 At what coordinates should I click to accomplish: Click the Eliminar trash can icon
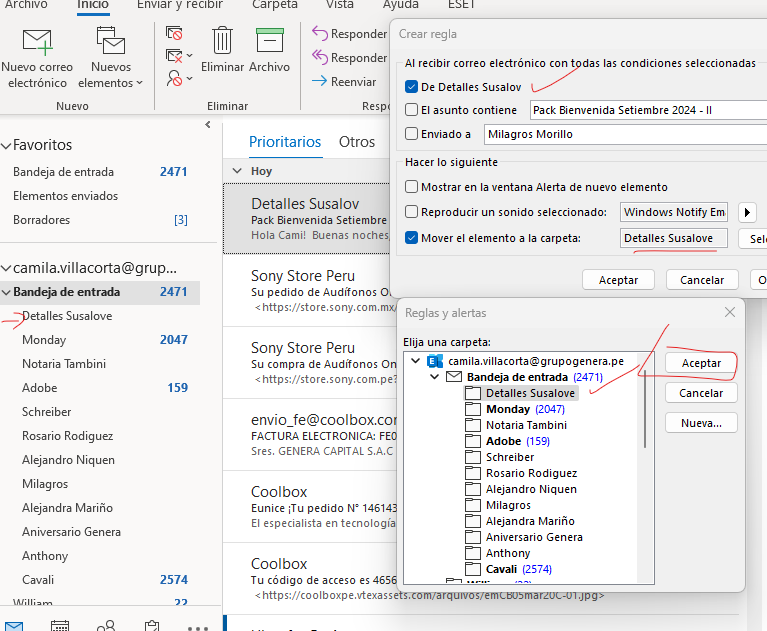tap(222, 40)
